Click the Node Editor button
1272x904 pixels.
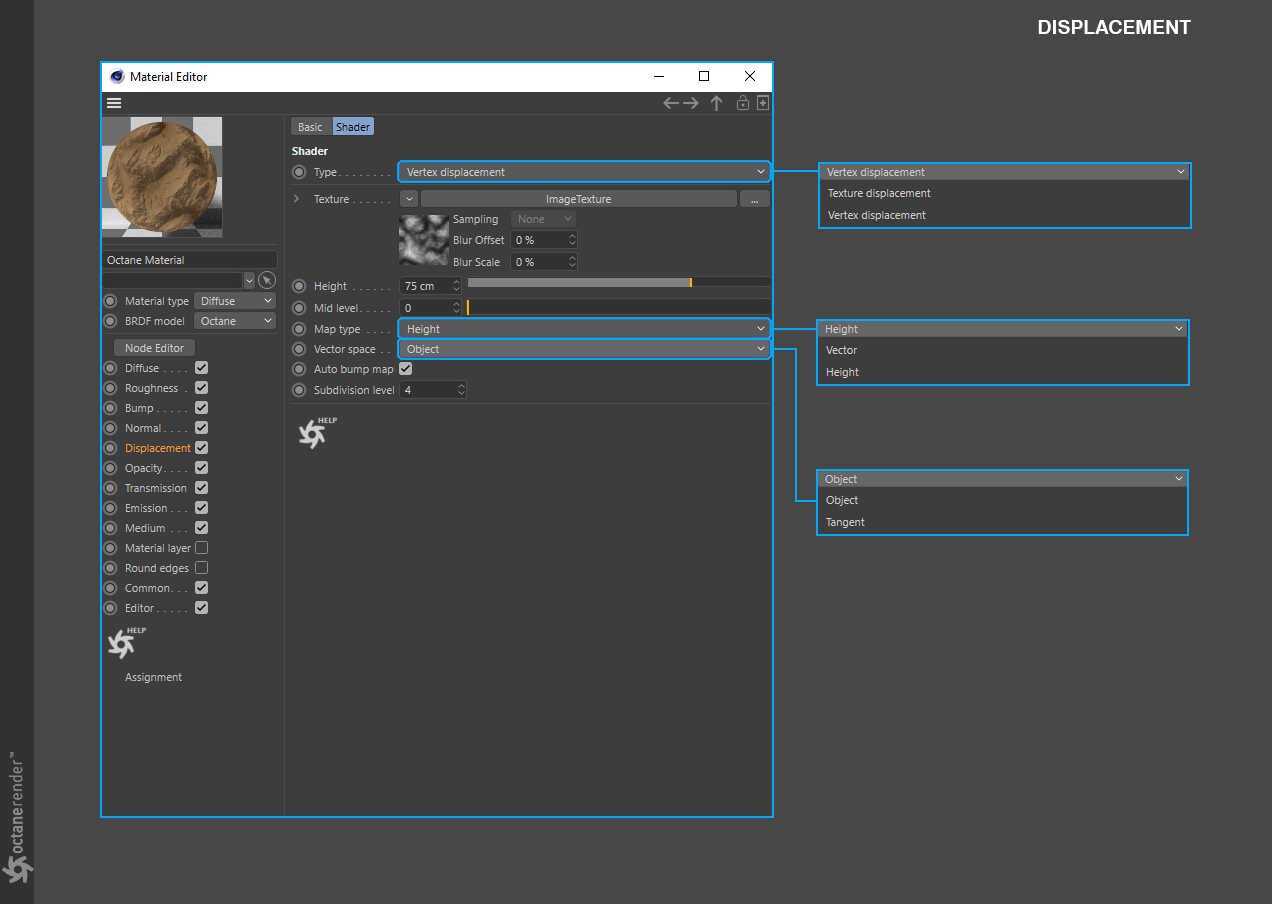point(154,348)
